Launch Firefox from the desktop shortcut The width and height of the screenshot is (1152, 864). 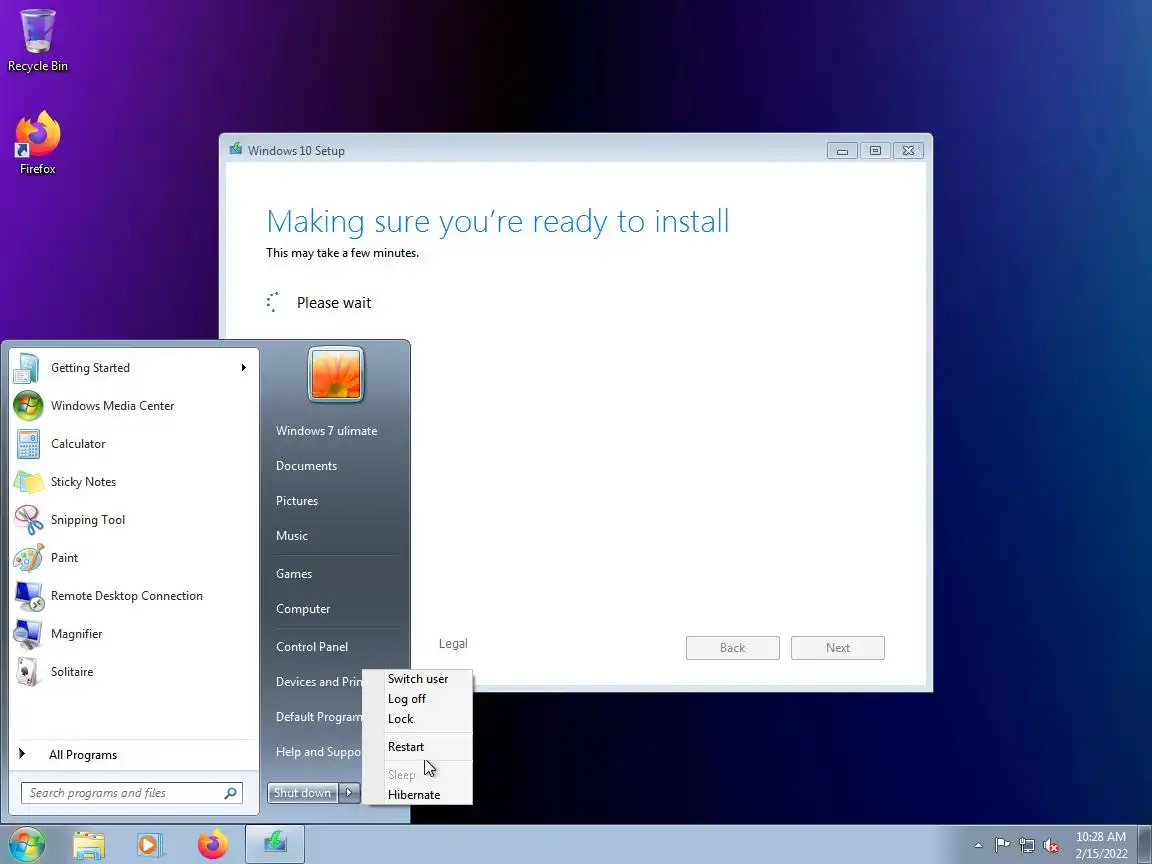tap(37, 143)
